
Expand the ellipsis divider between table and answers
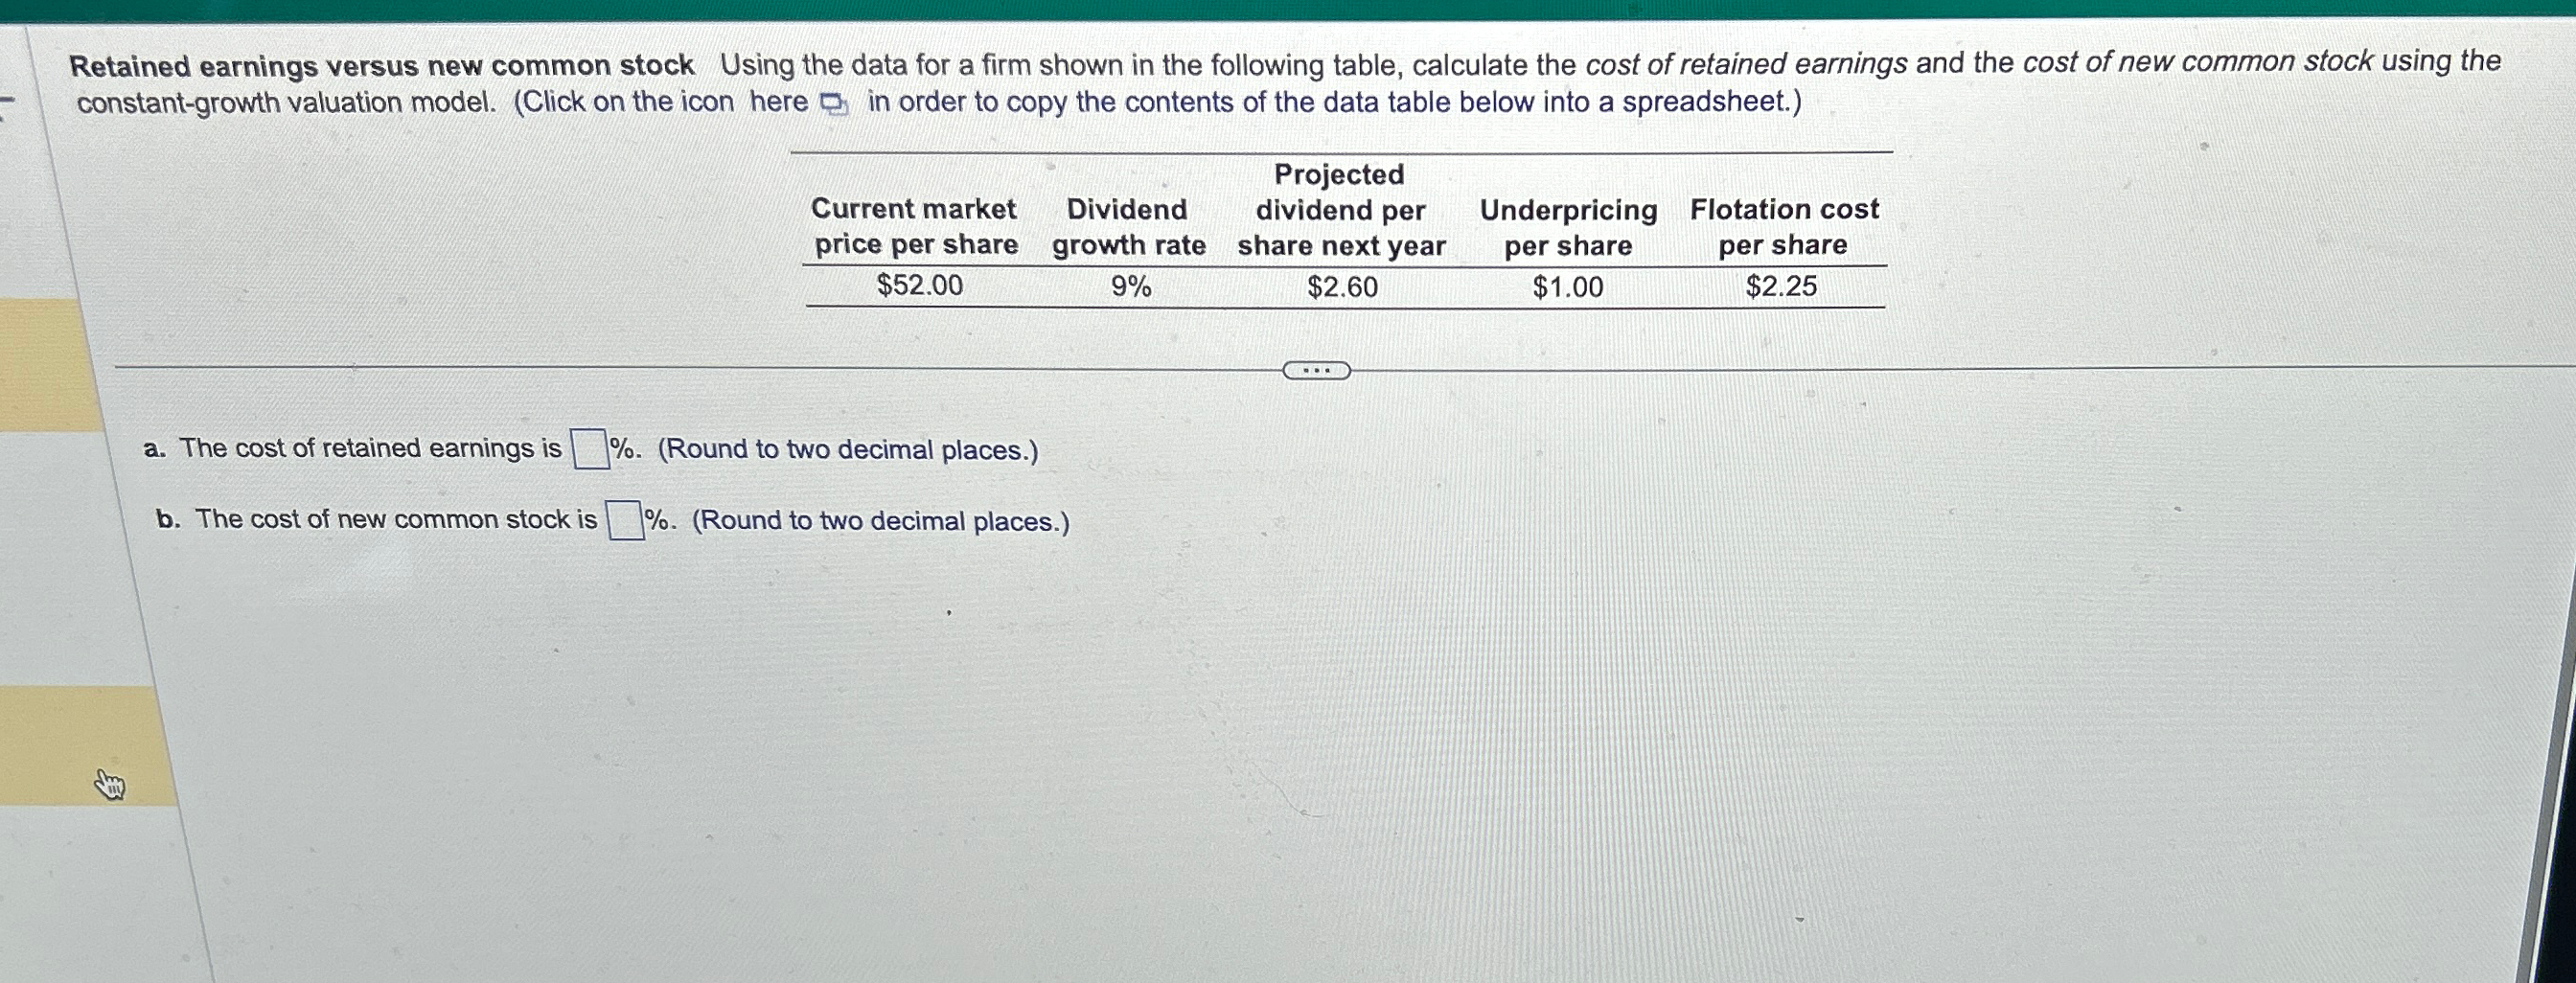point(1315,370)
